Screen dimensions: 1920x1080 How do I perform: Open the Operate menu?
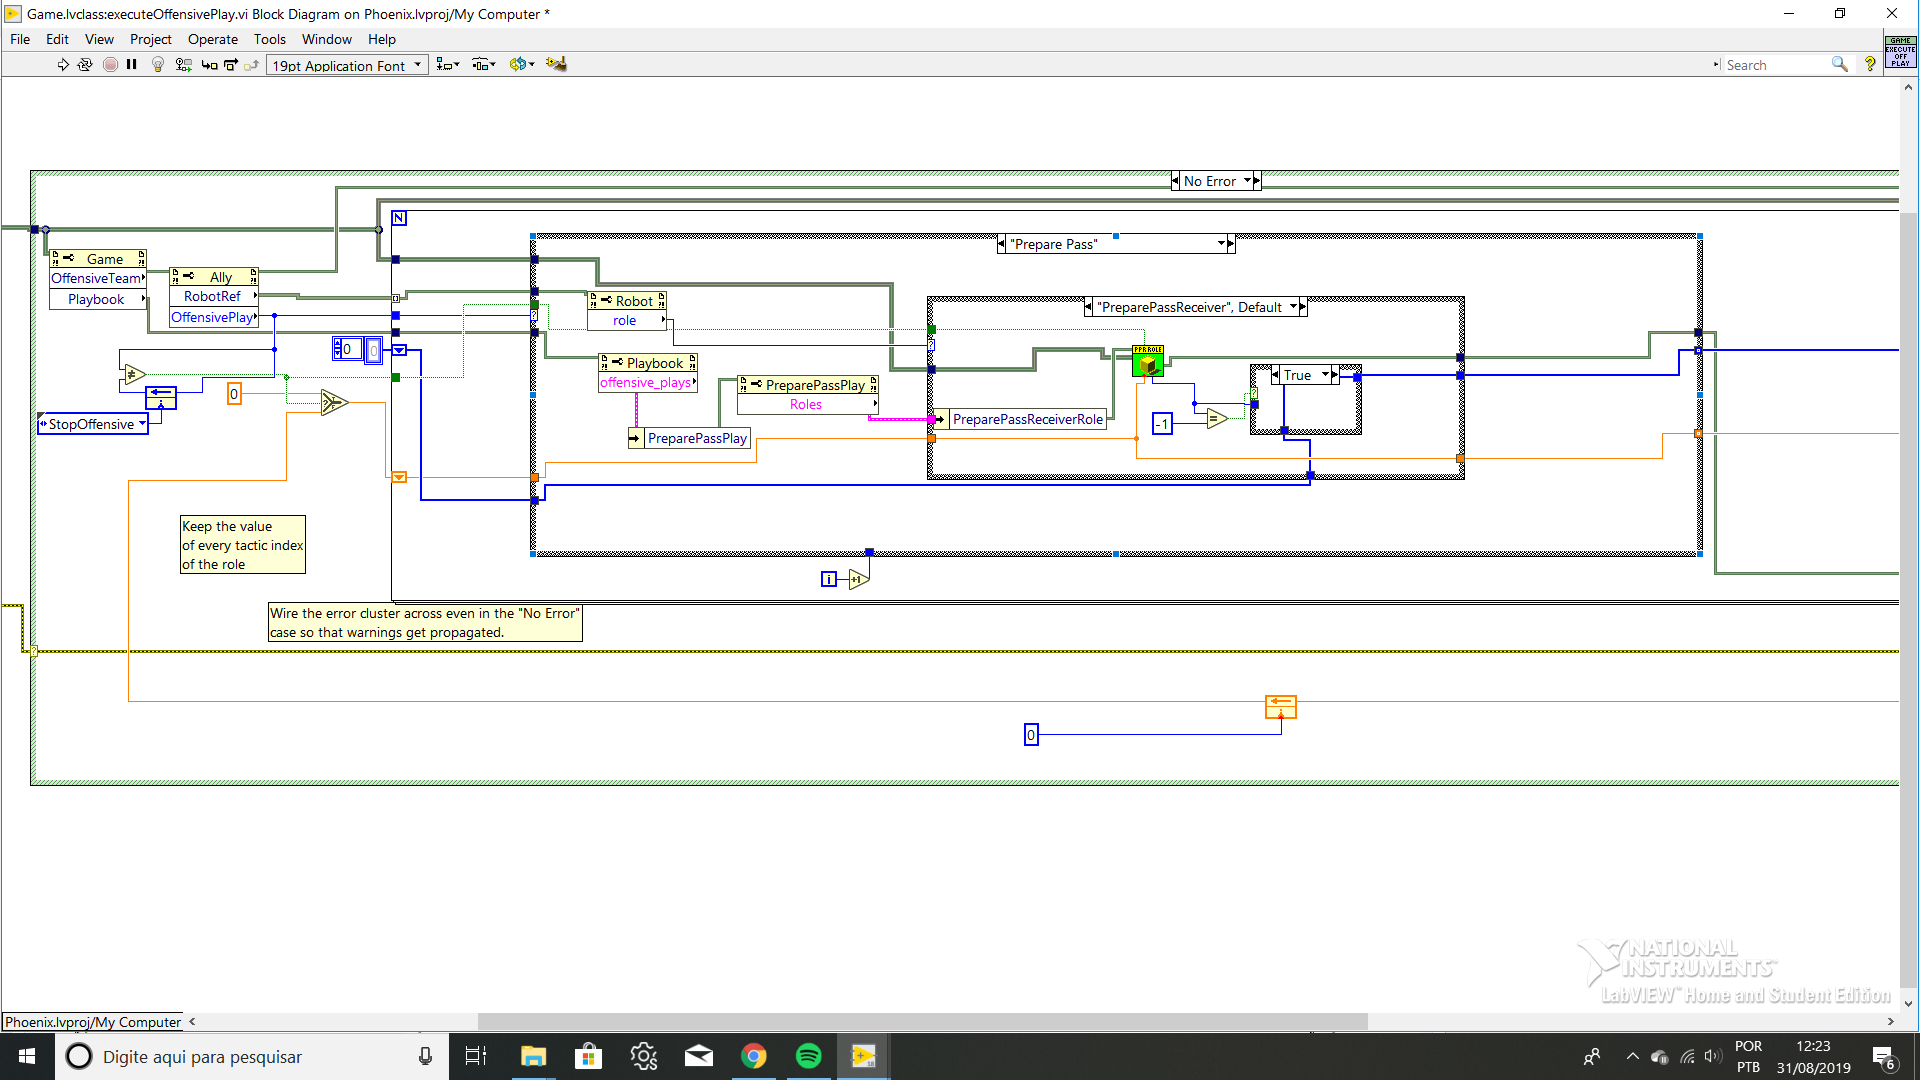coord(213,39)
